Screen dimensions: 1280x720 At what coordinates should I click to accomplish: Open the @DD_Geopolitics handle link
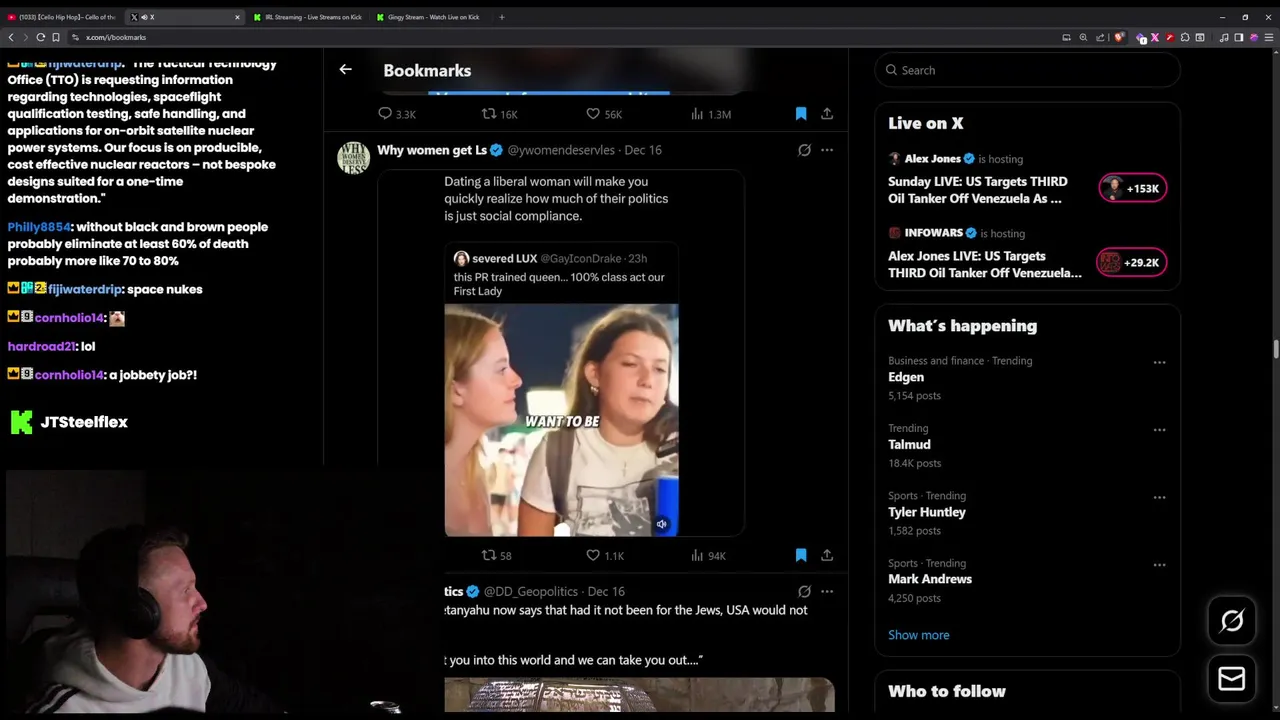[x=531, y=591]
